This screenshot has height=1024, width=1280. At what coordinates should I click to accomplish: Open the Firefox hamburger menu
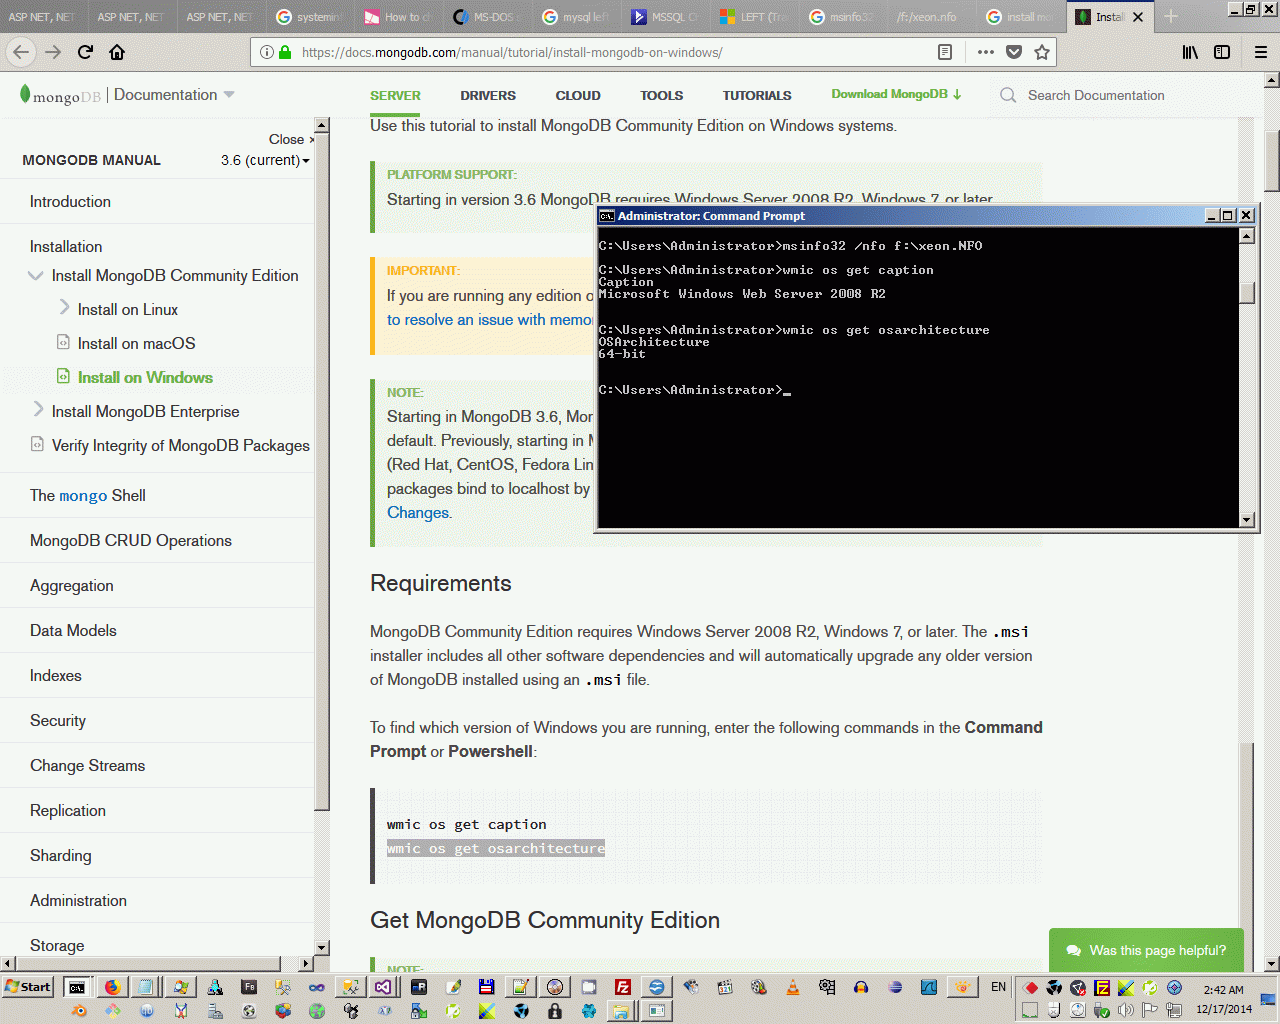tap(1261, 52)
